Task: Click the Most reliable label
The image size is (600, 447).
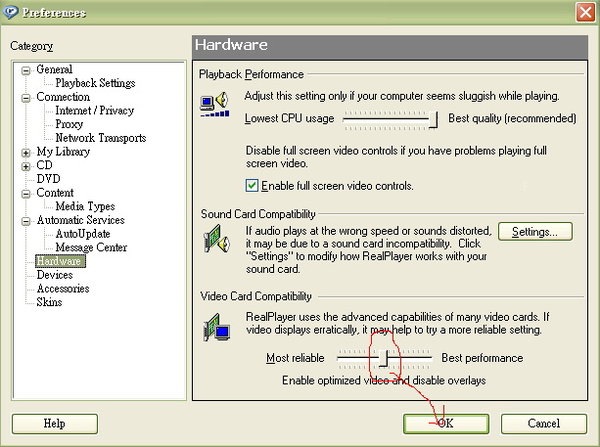Action: [295, 358]
